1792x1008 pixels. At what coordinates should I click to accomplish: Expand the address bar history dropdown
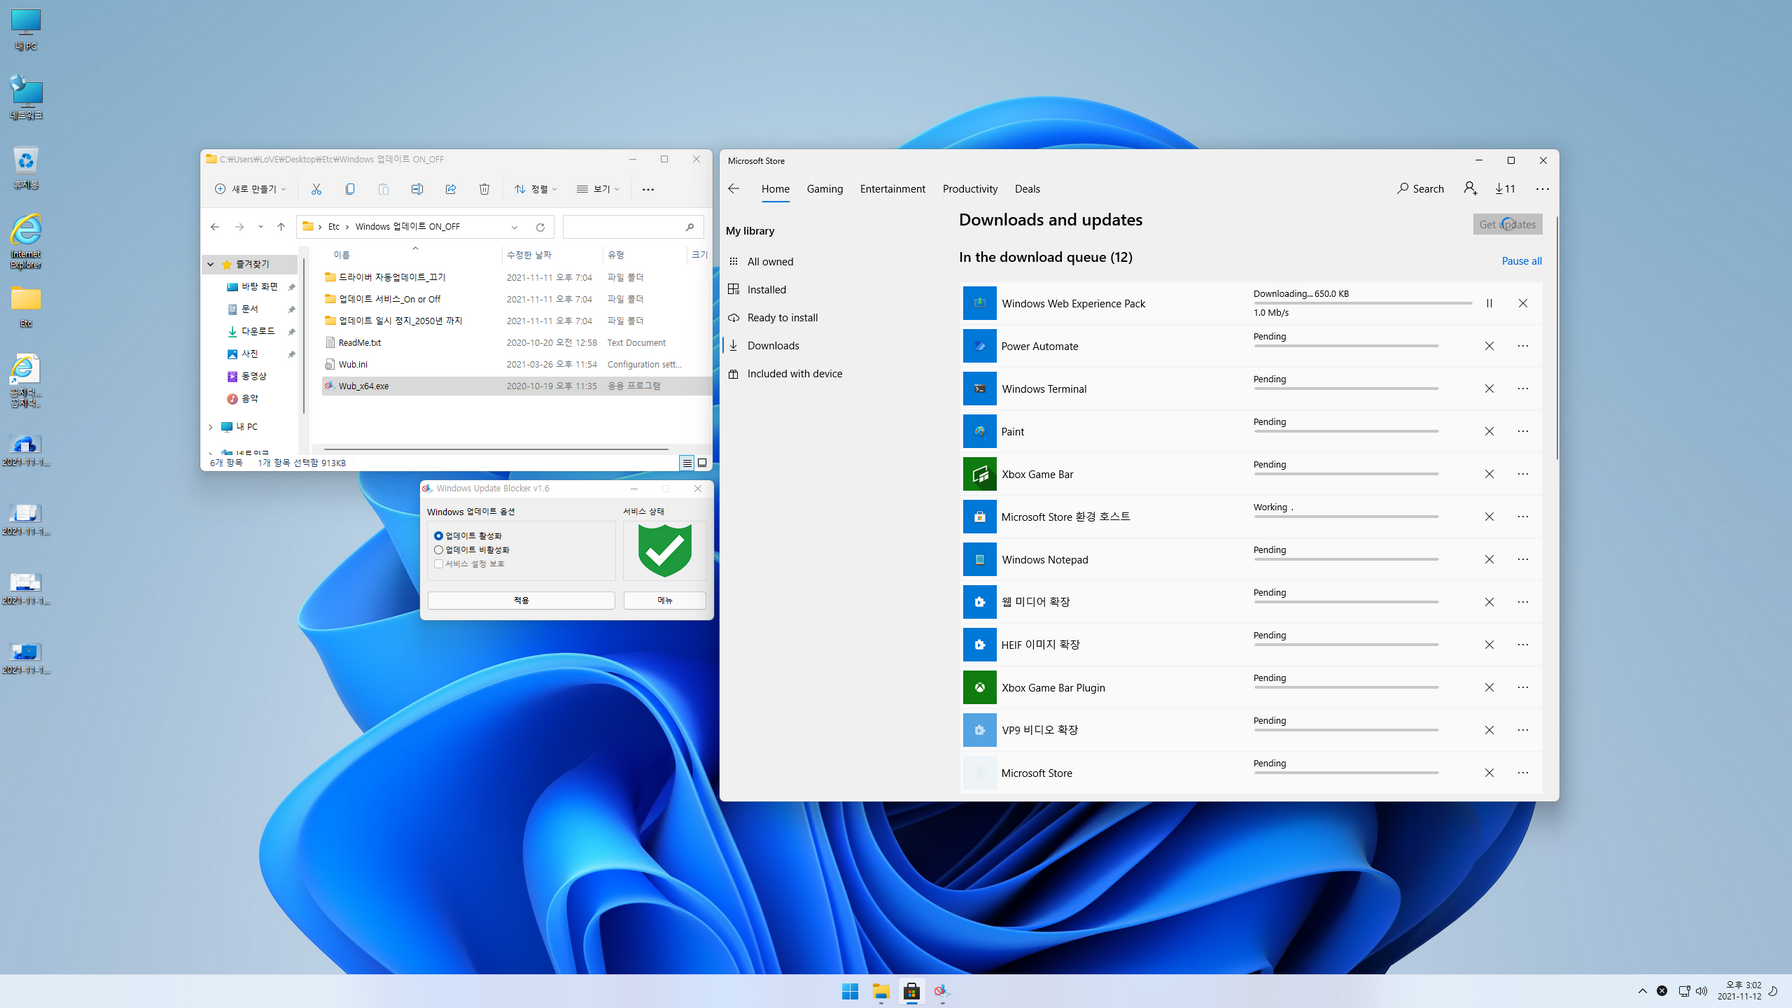point(514,227)
